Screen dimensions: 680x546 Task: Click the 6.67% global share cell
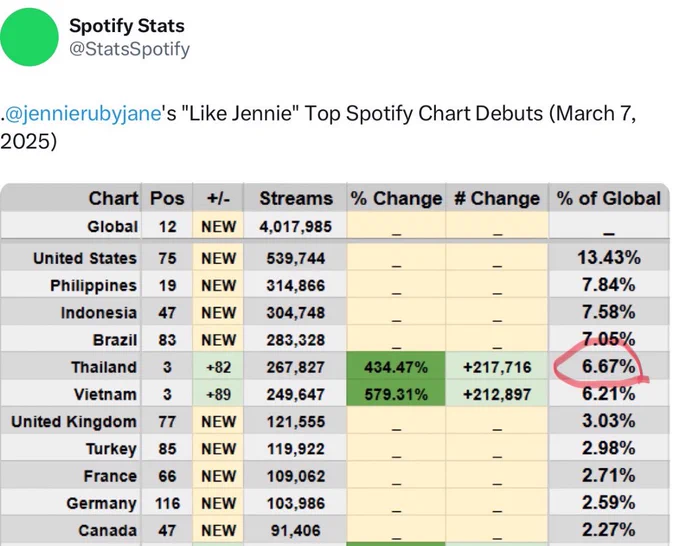608,366
